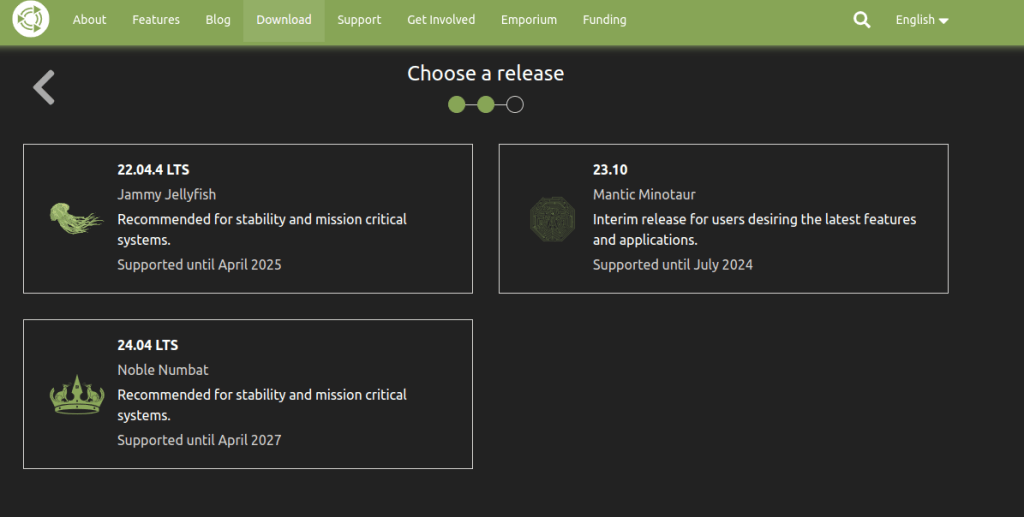The height and width of the screenshot is (517, 1024).
Task: Click the Noble Numbat crown icon
Action: [77, 394]
